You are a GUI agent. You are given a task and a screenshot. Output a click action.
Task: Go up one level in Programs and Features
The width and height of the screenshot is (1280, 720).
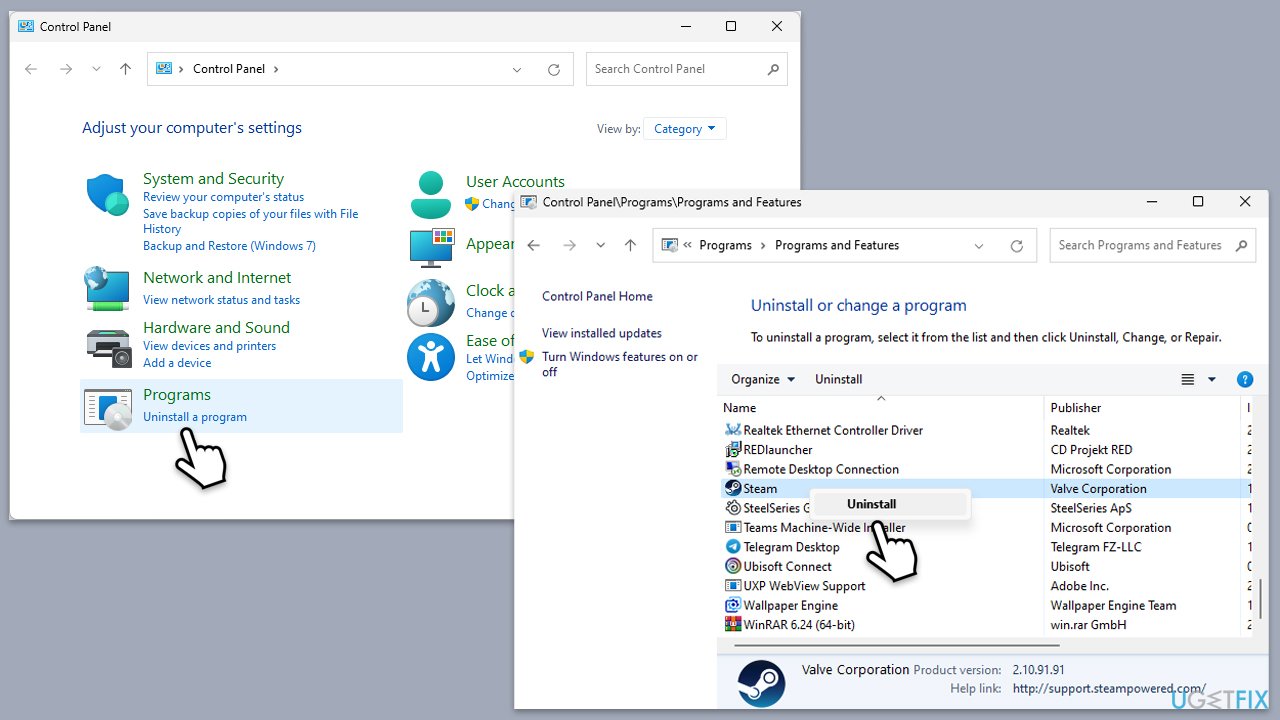click(630, 246)
